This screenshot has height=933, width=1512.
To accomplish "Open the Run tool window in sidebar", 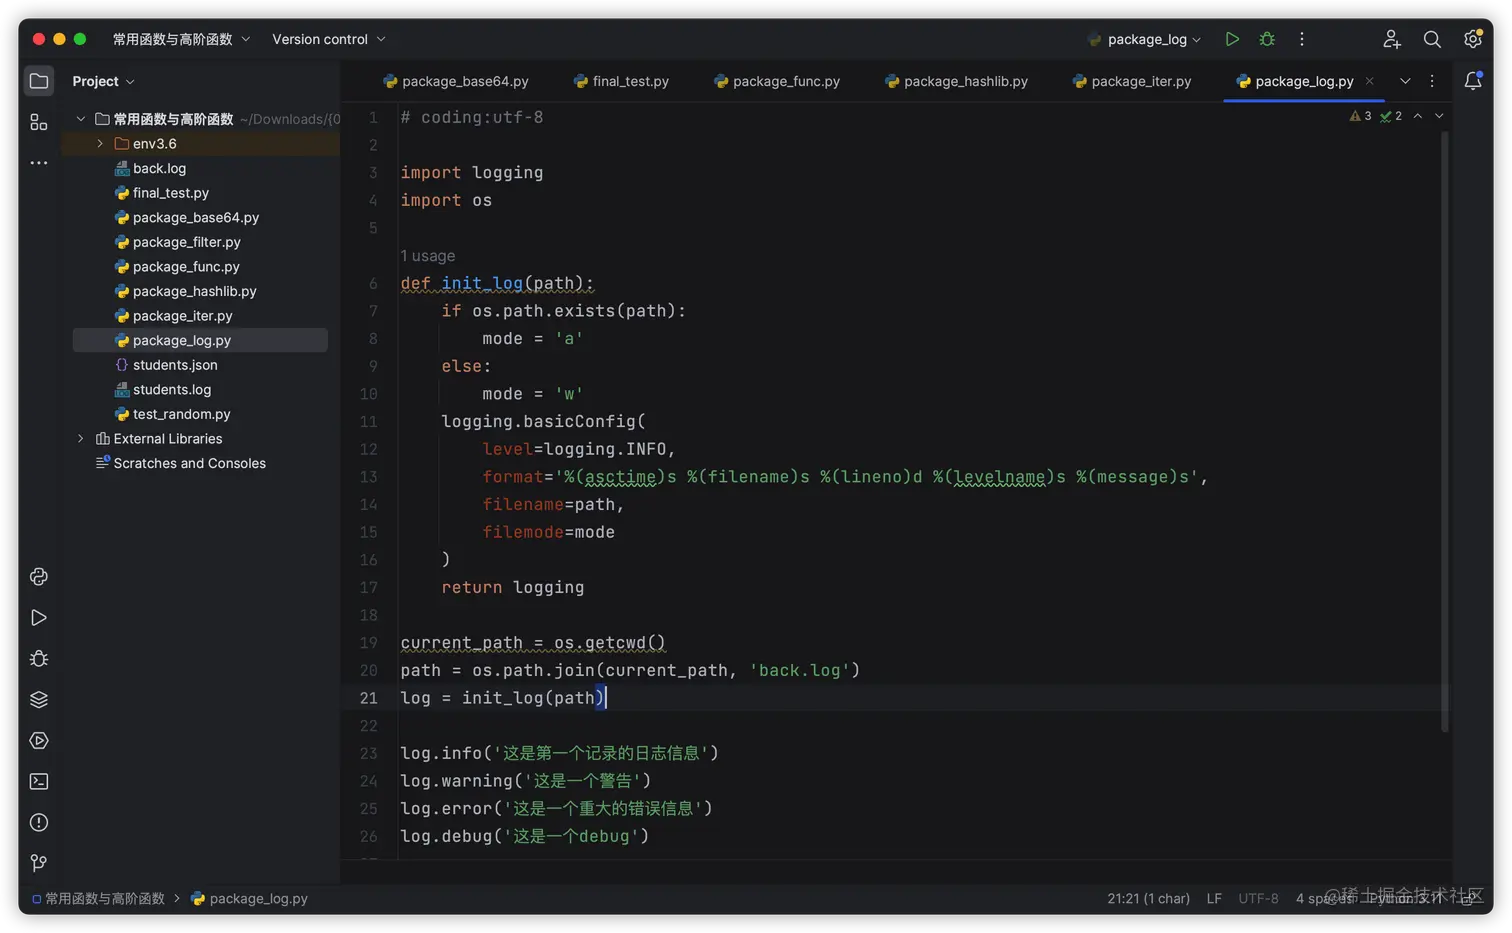I will click(39, 618).
